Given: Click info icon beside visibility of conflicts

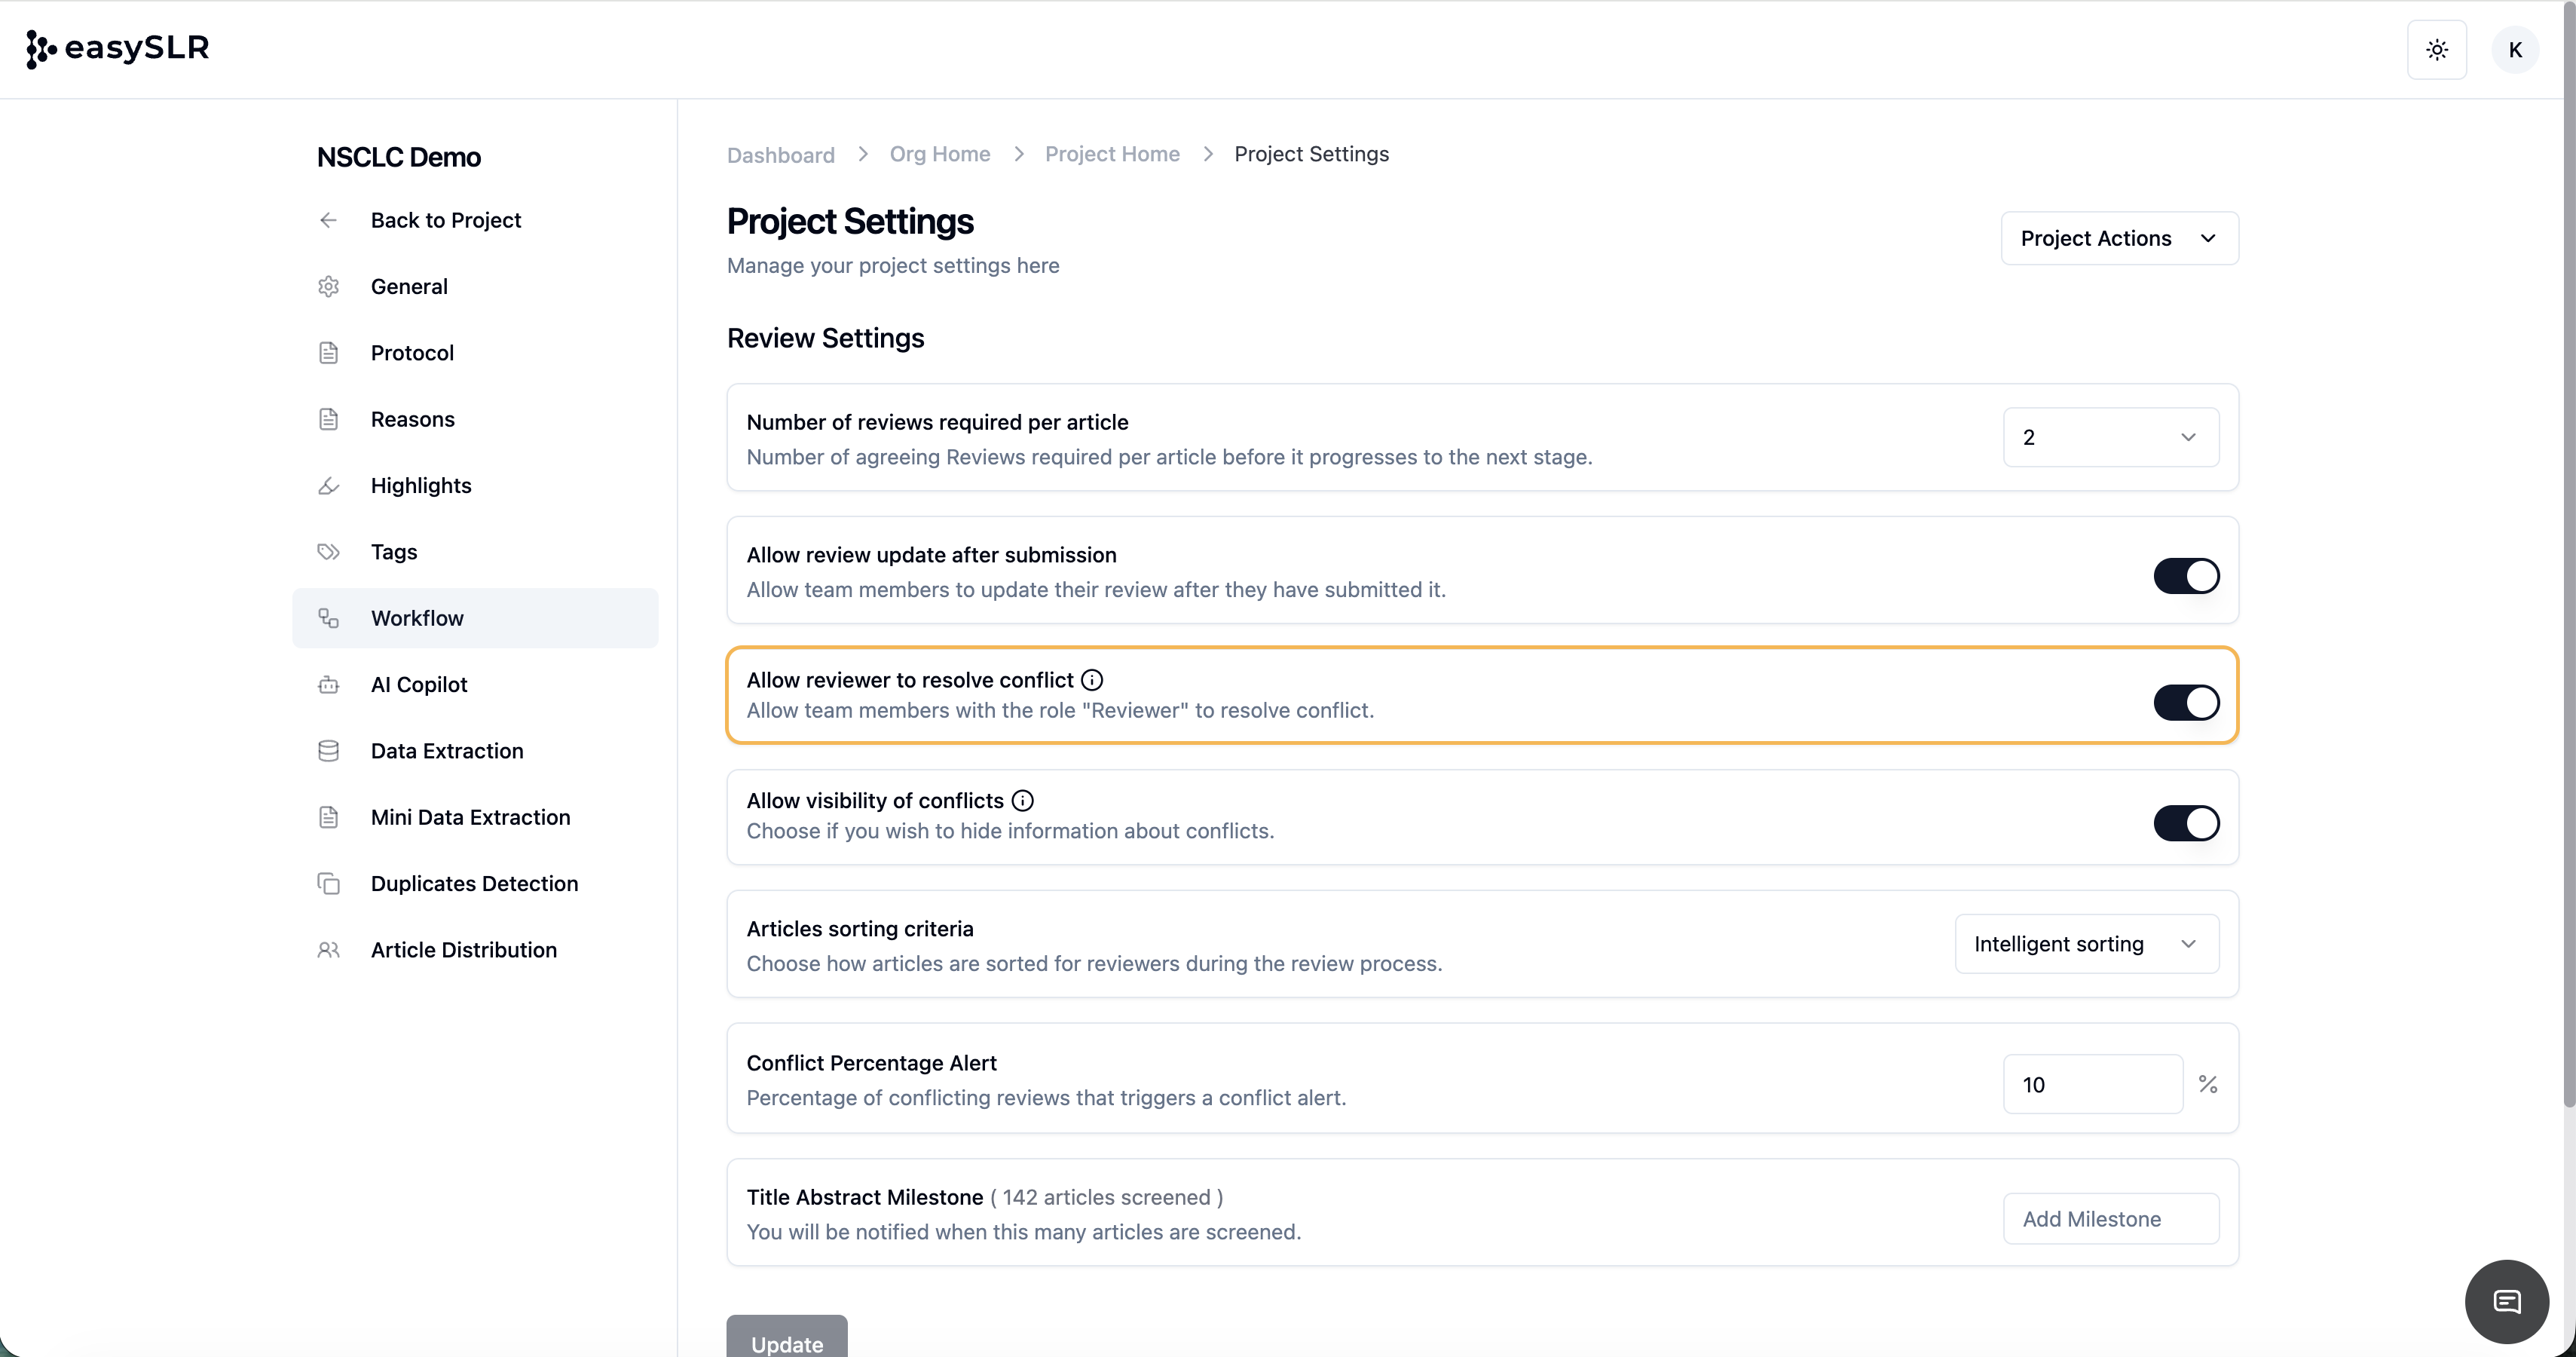Looking at the screenshot, I should 1022,800.
